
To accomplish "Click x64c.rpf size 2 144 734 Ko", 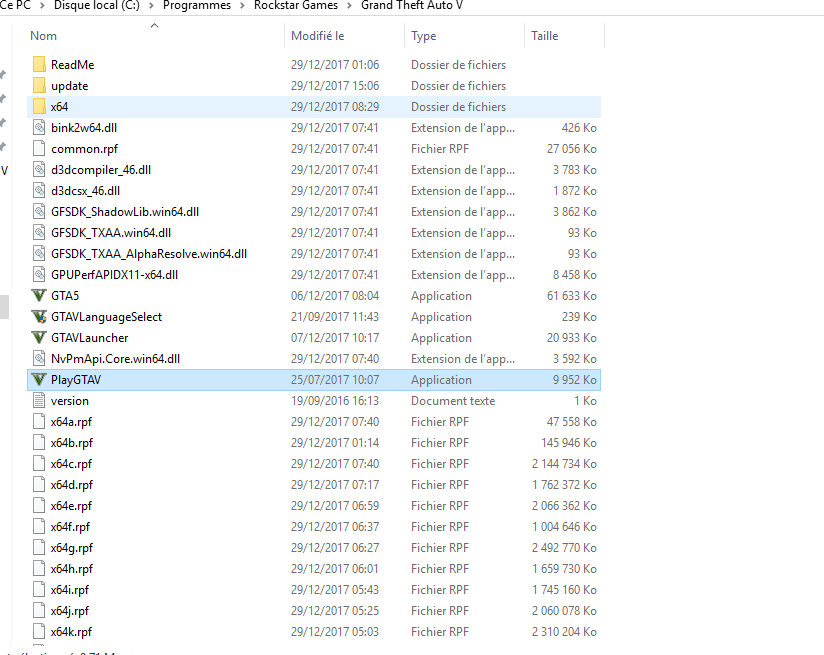I will [564, 464].
